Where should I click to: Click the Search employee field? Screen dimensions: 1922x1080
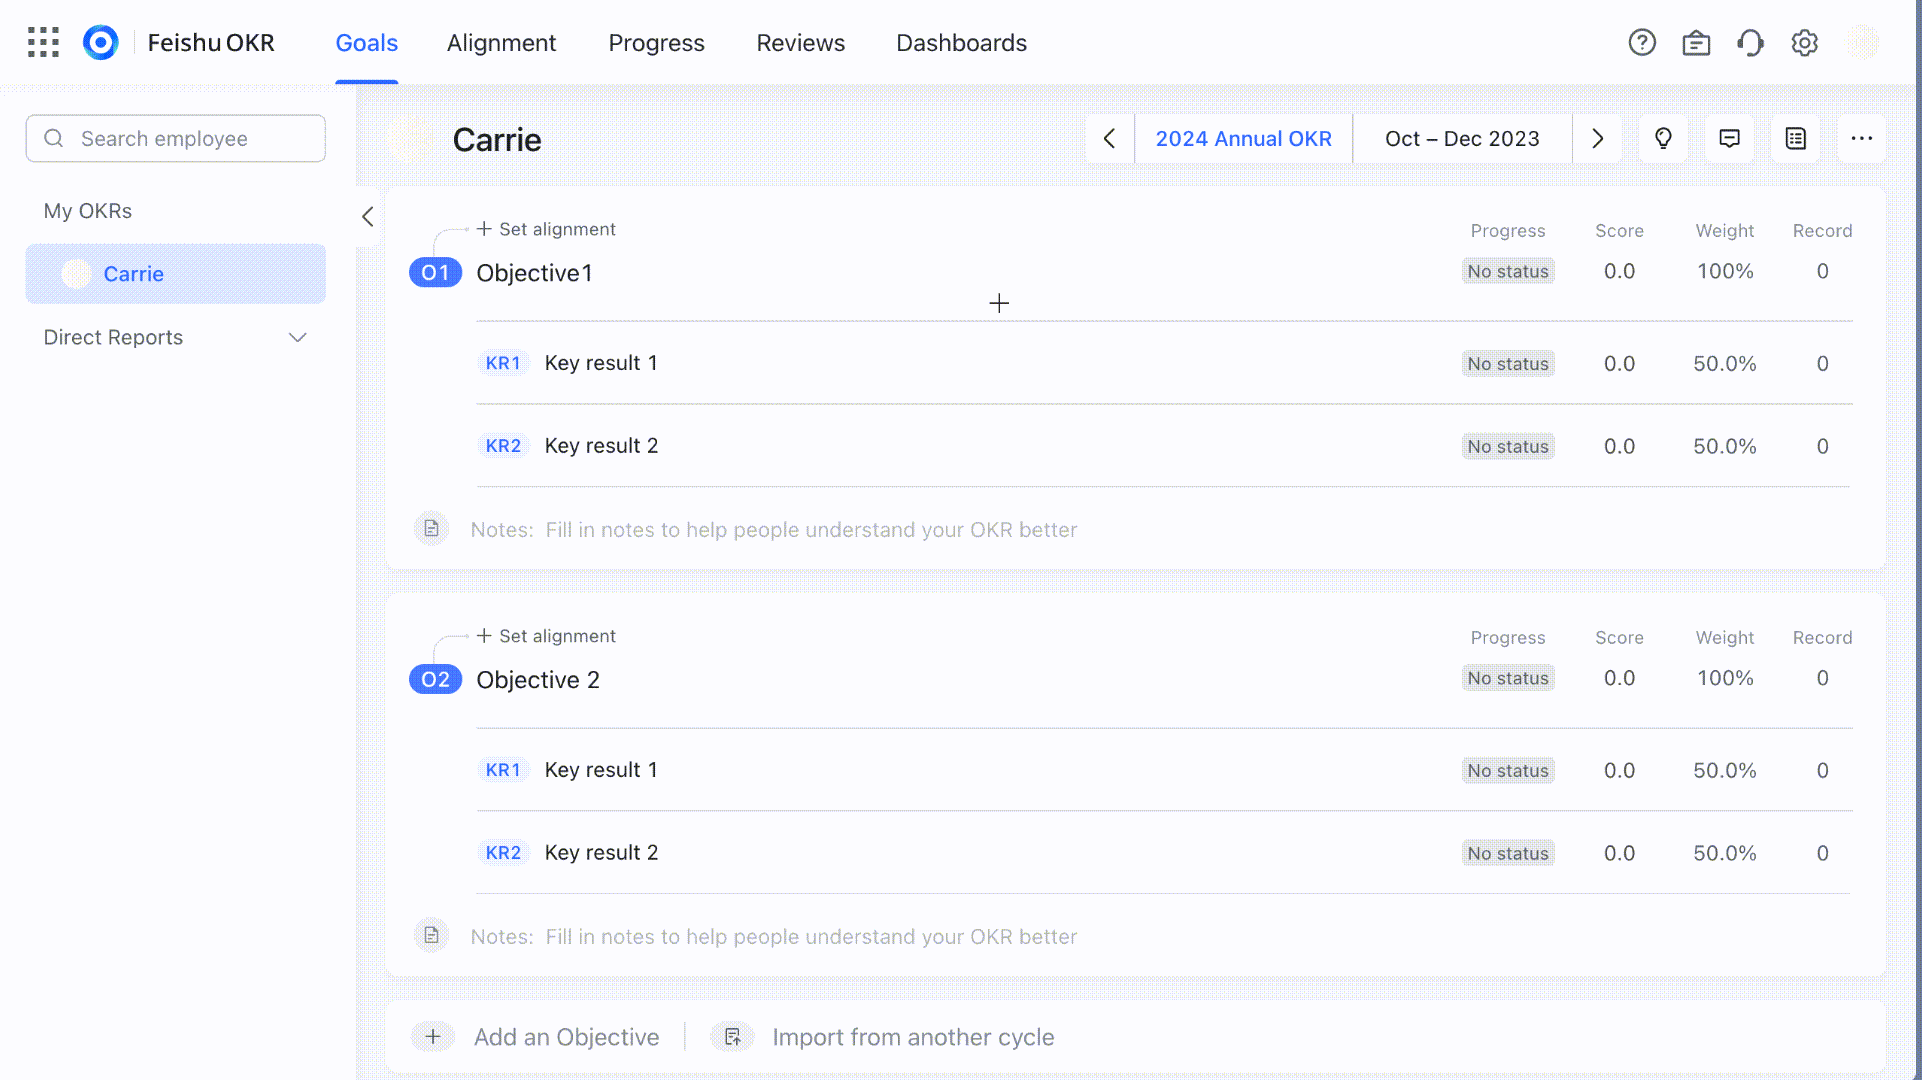[175, 138]
